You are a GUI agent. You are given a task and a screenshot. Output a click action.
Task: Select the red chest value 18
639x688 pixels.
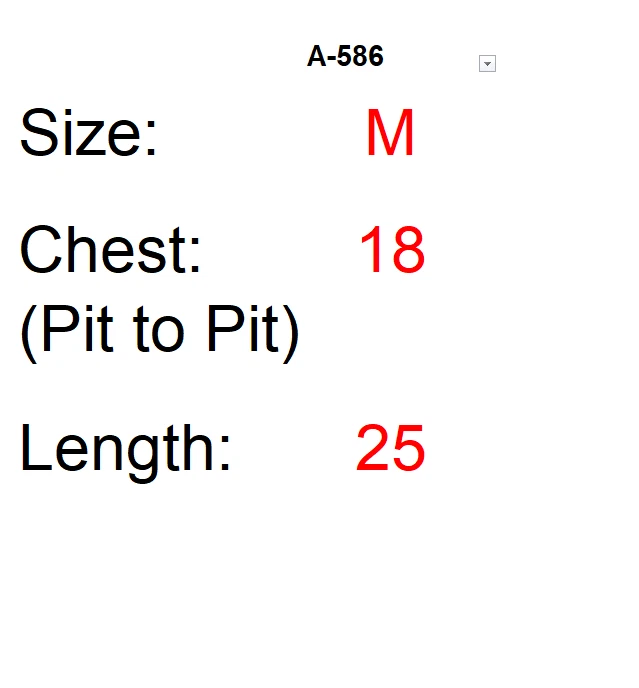(x=391, y=250)
